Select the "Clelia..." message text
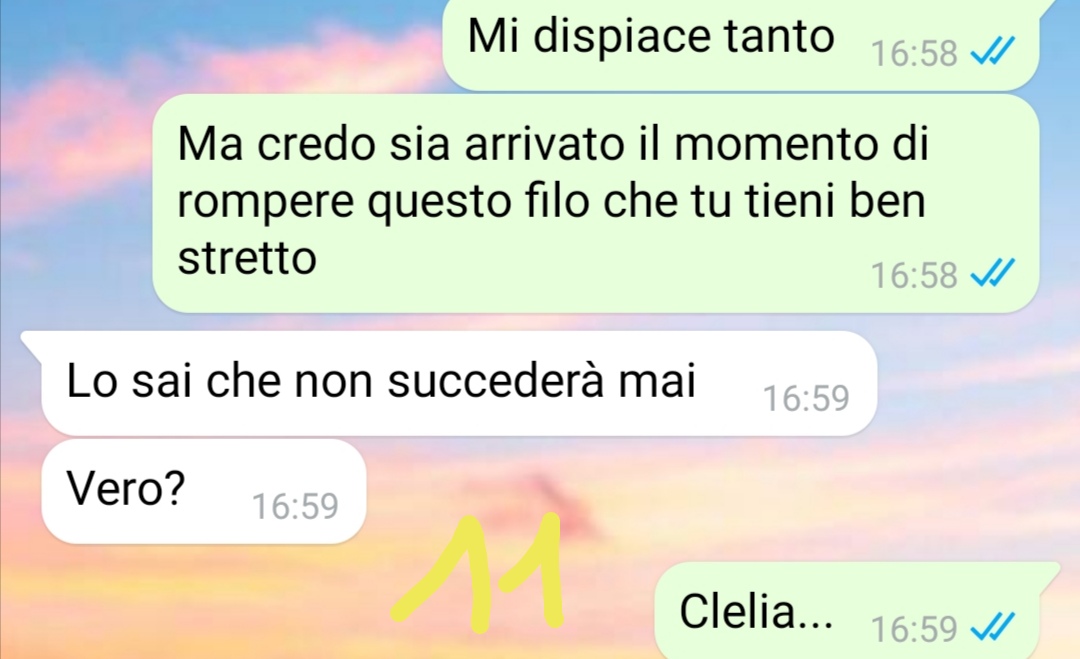The height and width of the screenshot is (659, 1080). coord(756,611)
